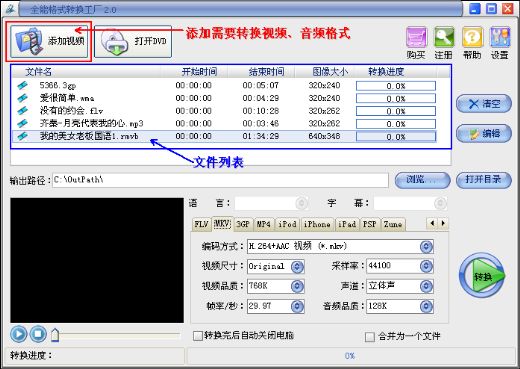This screenshot has height=369, width=520.
Task: Select file row 没有的约会.flv
Action: [x=224, y=111]
